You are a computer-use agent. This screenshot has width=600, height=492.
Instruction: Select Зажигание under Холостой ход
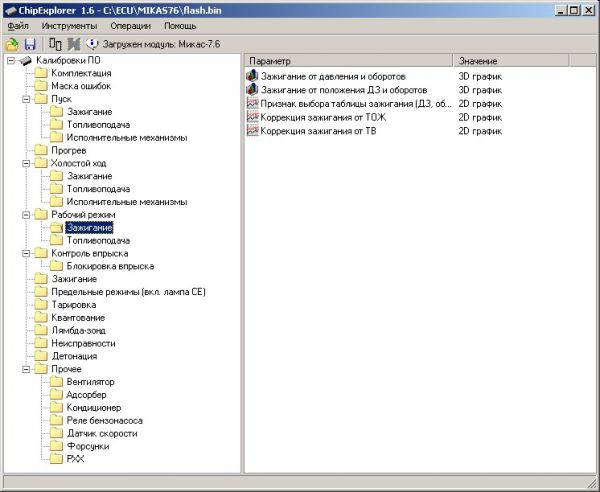point(90,176)
